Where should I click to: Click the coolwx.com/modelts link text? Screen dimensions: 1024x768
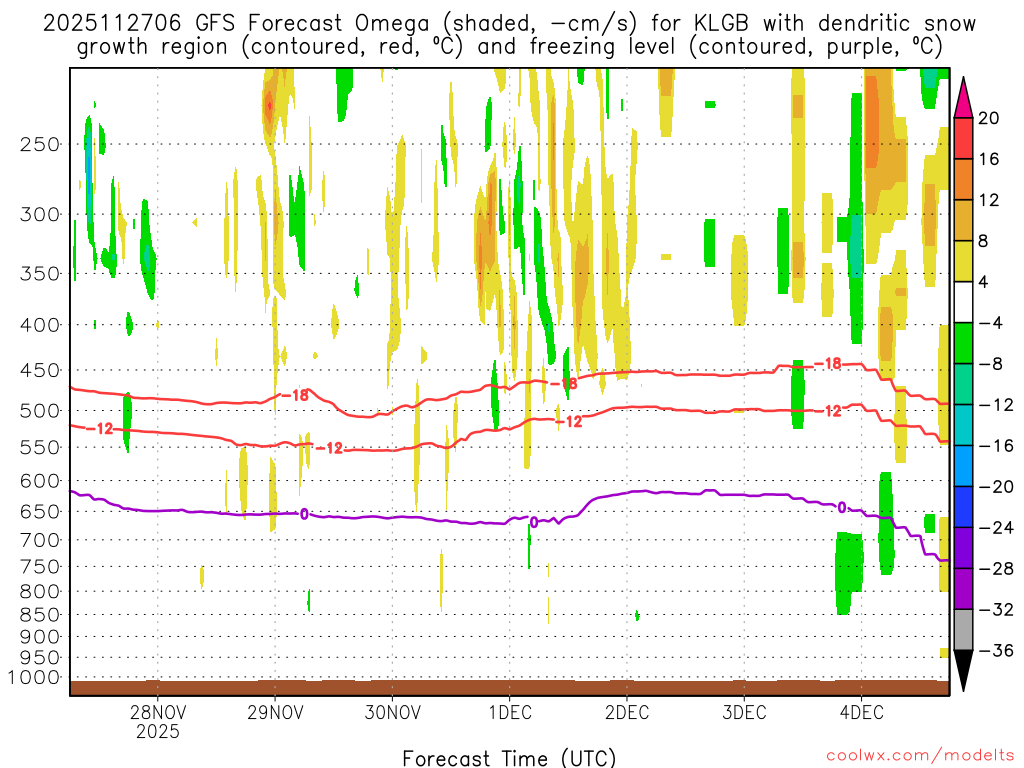(x=920, y=755)
